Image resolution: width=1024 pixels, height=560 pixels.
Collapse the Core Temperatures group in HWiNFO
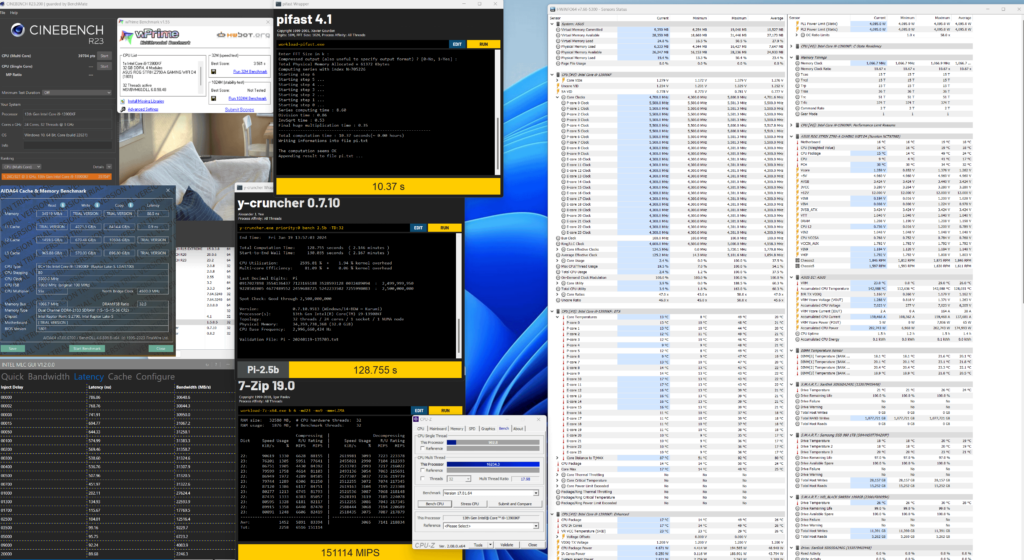click(x=558, y=317)
